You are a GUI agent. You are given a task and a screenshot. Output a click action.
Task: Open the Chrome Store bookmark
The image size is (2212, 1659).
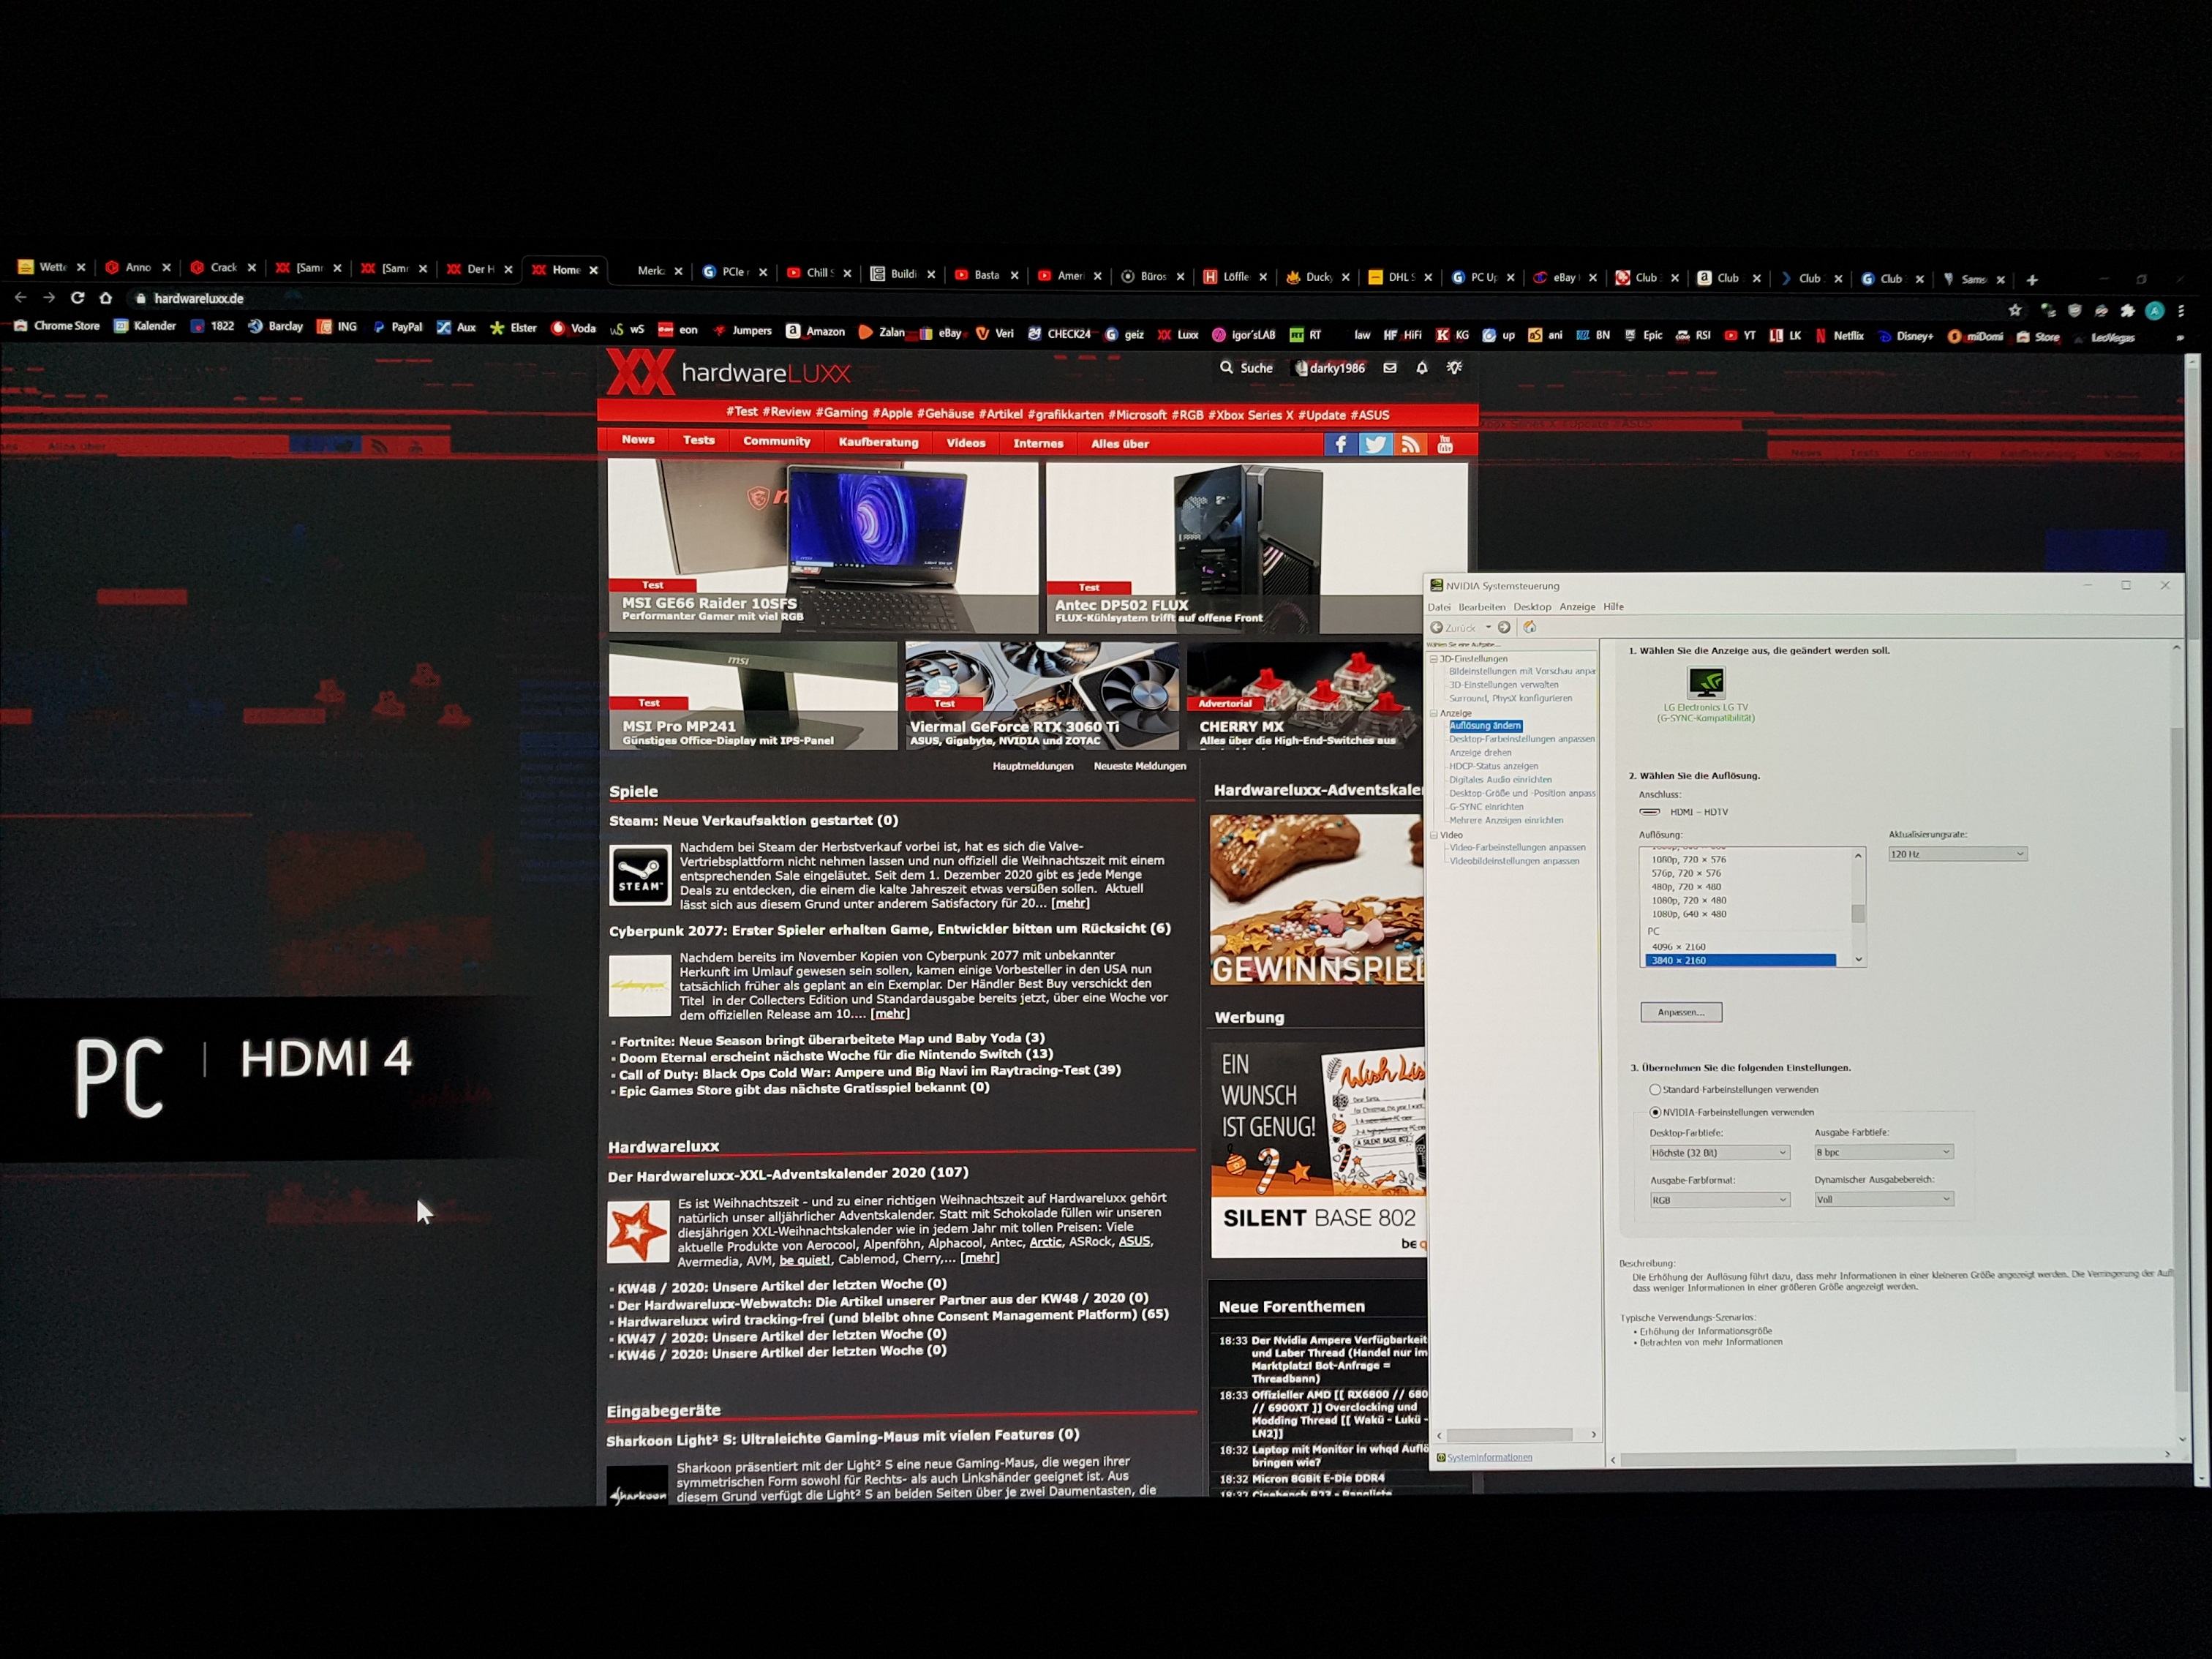pyautogui.click(x=57, y=326)
